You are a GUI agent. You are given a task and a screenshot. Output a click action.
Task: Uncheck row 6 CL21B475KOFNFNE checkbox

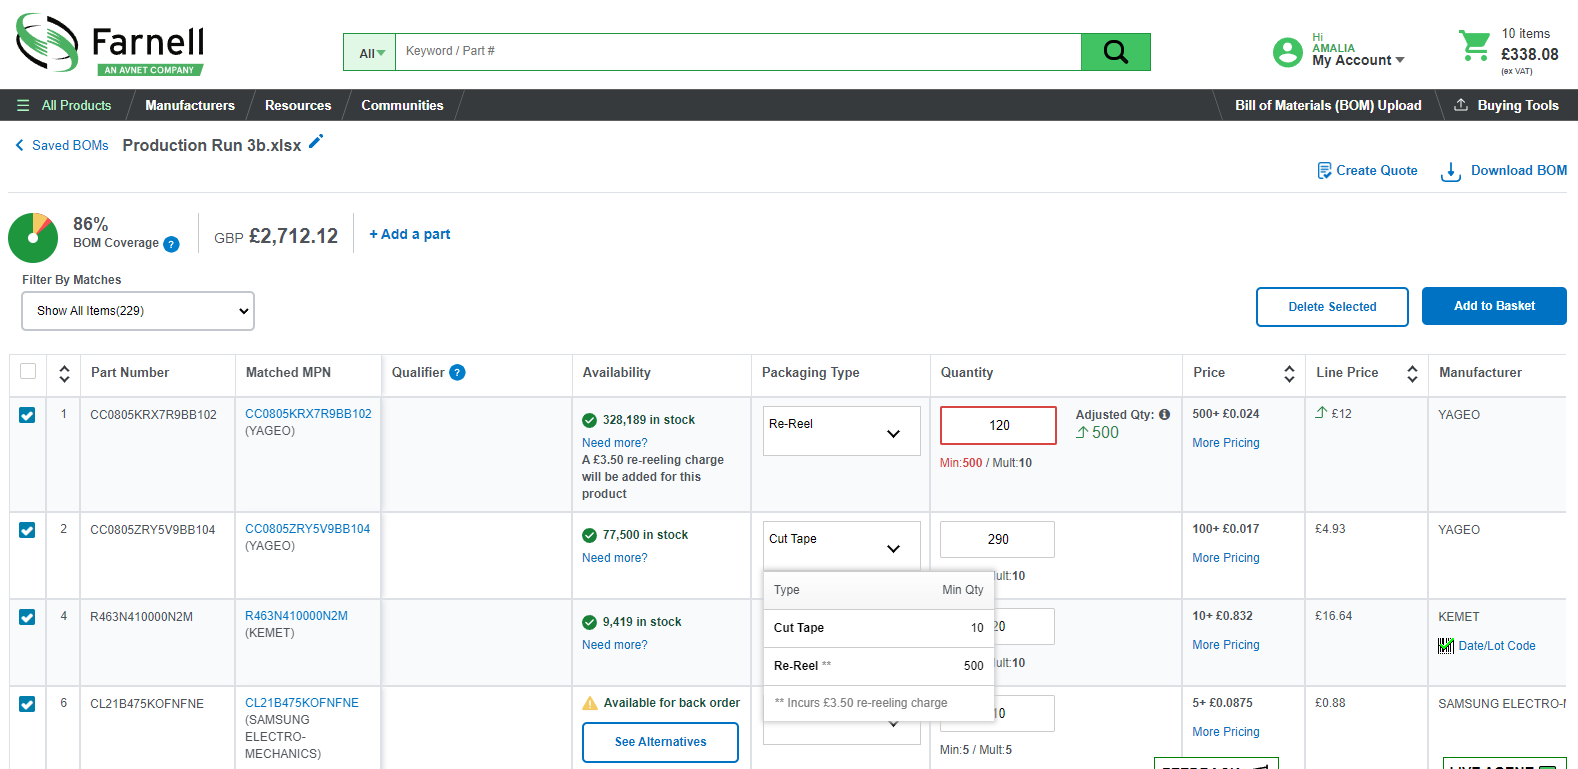(27, 704)
